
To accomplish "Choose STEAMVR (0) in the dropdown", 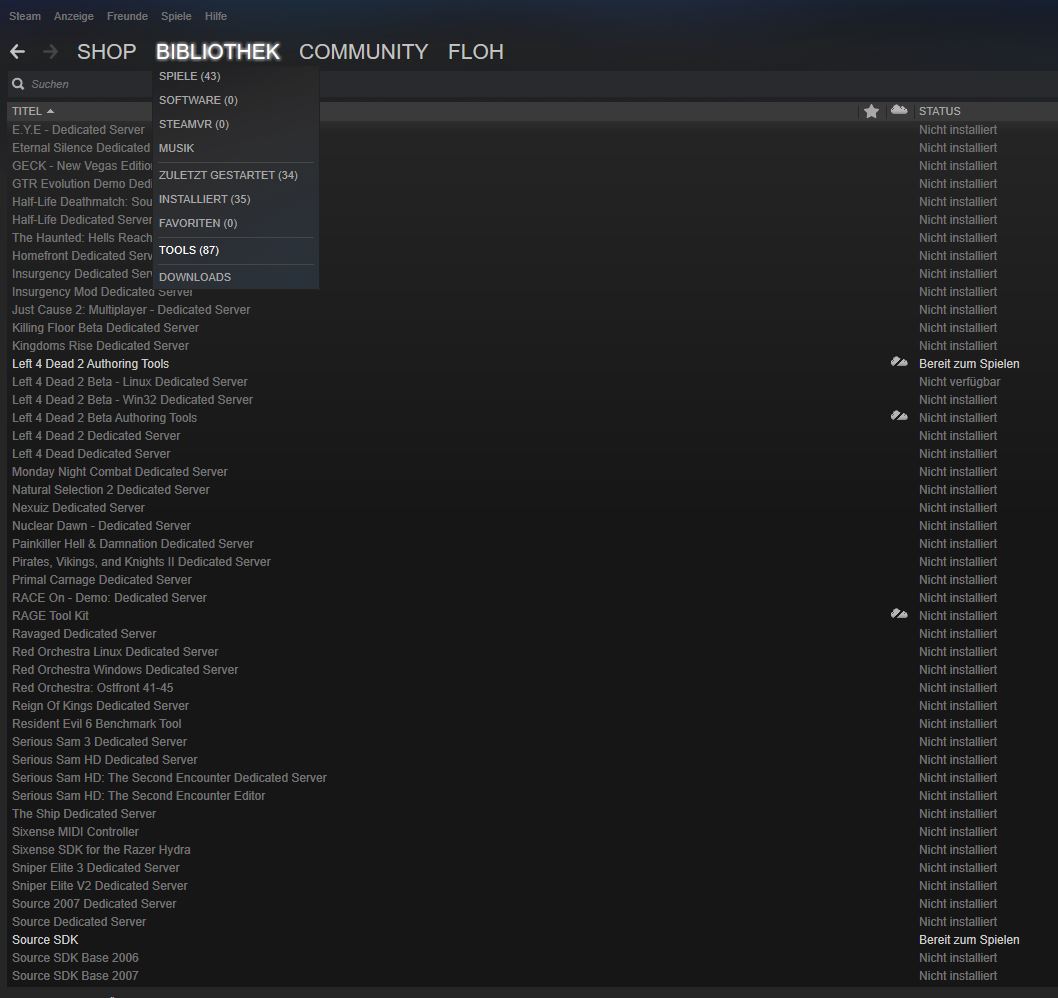I will (194, 124).
